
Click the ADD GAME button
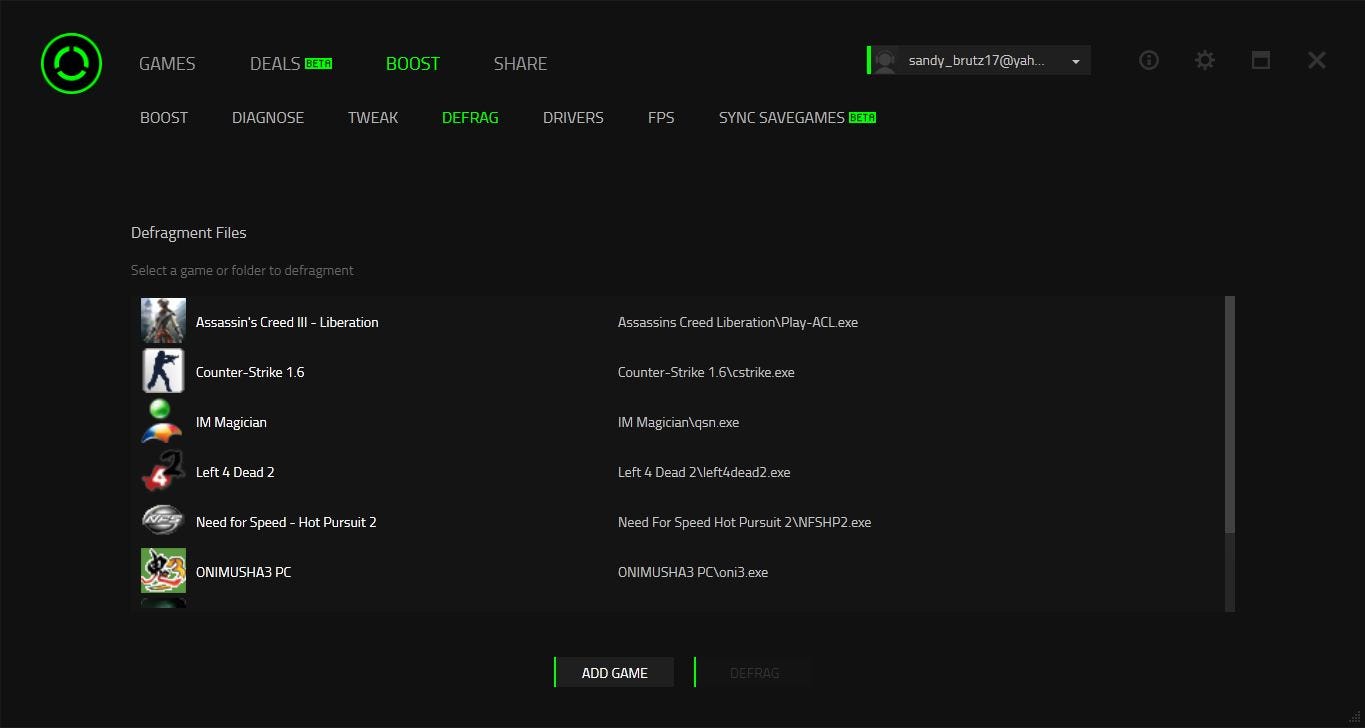point(614,673)
